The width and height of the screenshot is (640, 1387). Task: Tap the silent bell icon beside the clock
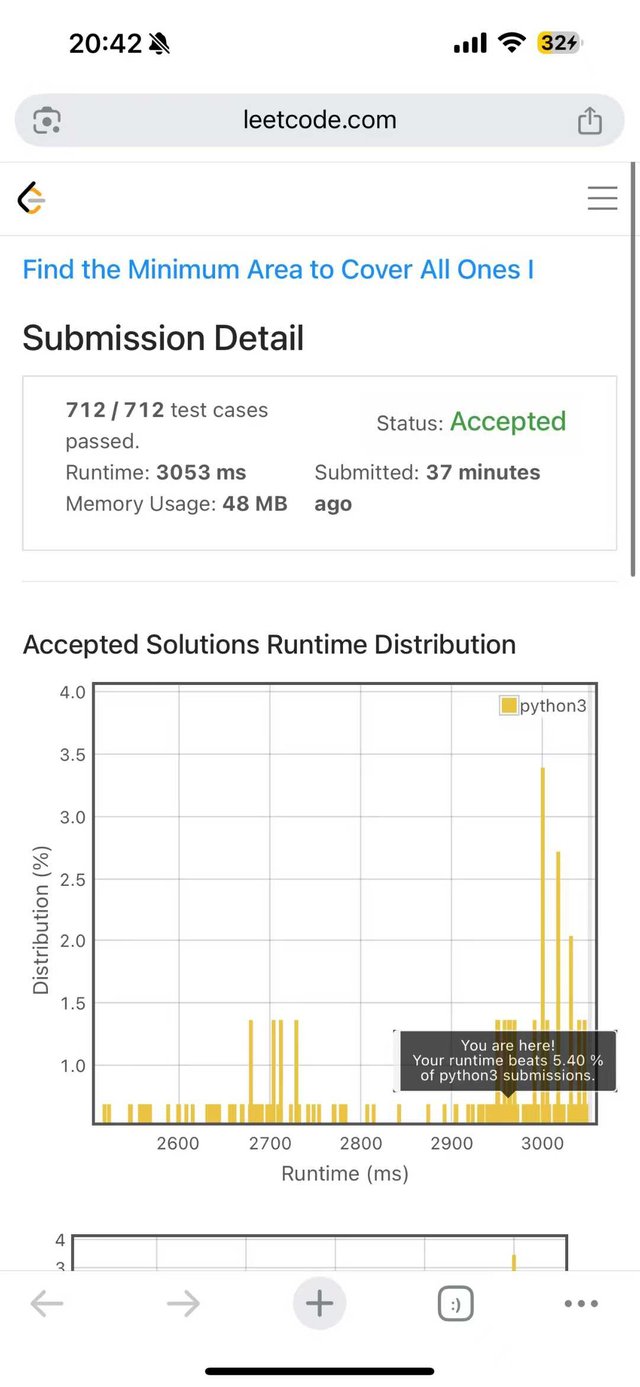158,43
